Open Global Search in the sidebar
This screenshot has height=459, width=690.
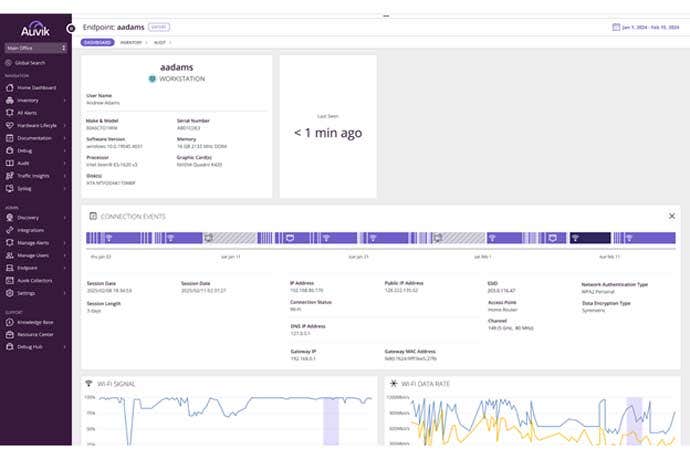pos(30,62)
